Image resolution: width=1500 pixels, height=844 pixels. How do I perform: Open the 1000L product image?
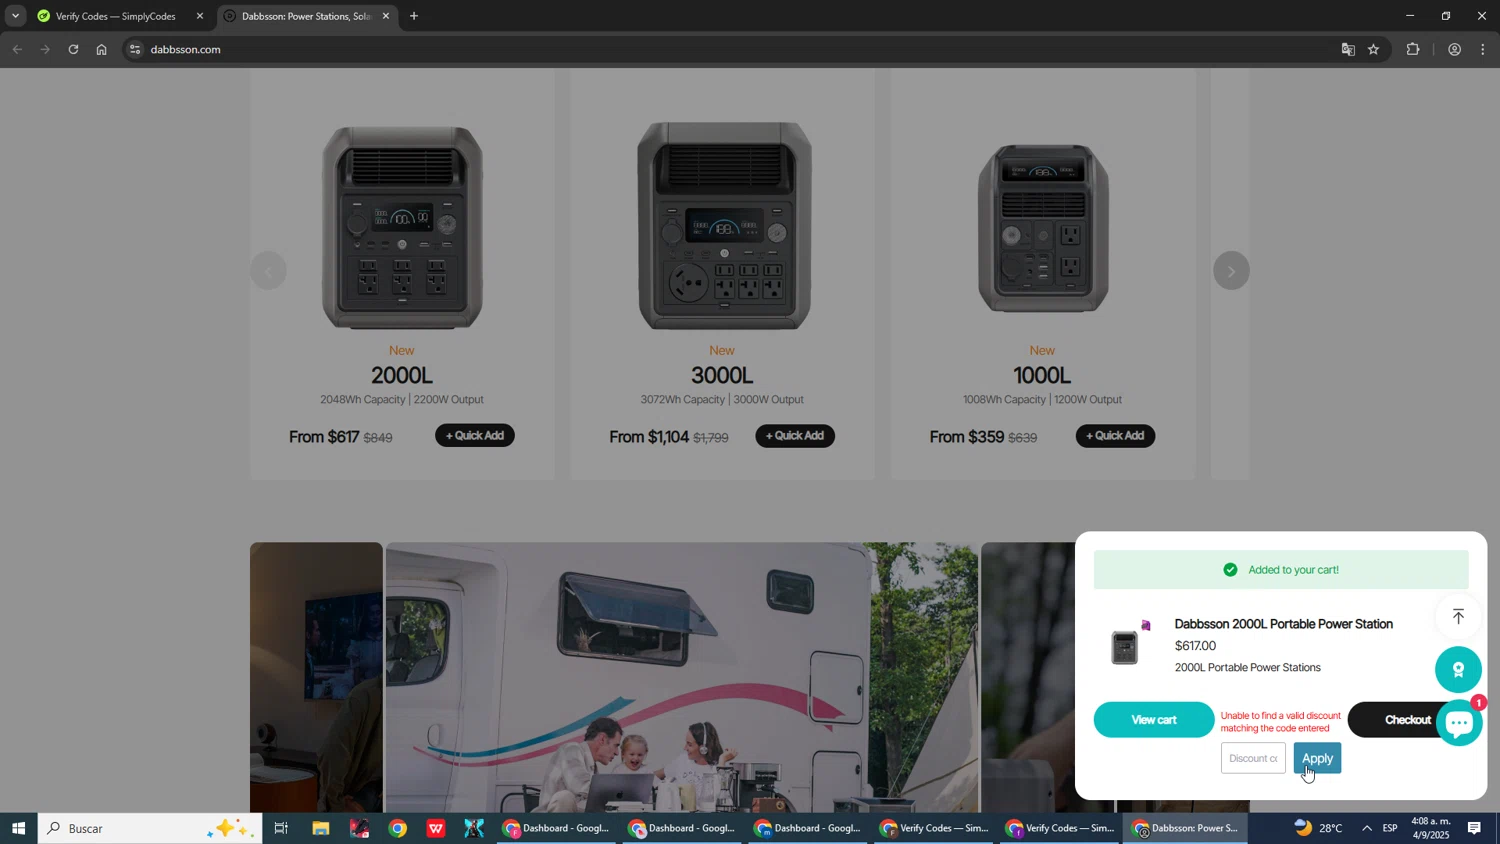tap(1043, 229)
